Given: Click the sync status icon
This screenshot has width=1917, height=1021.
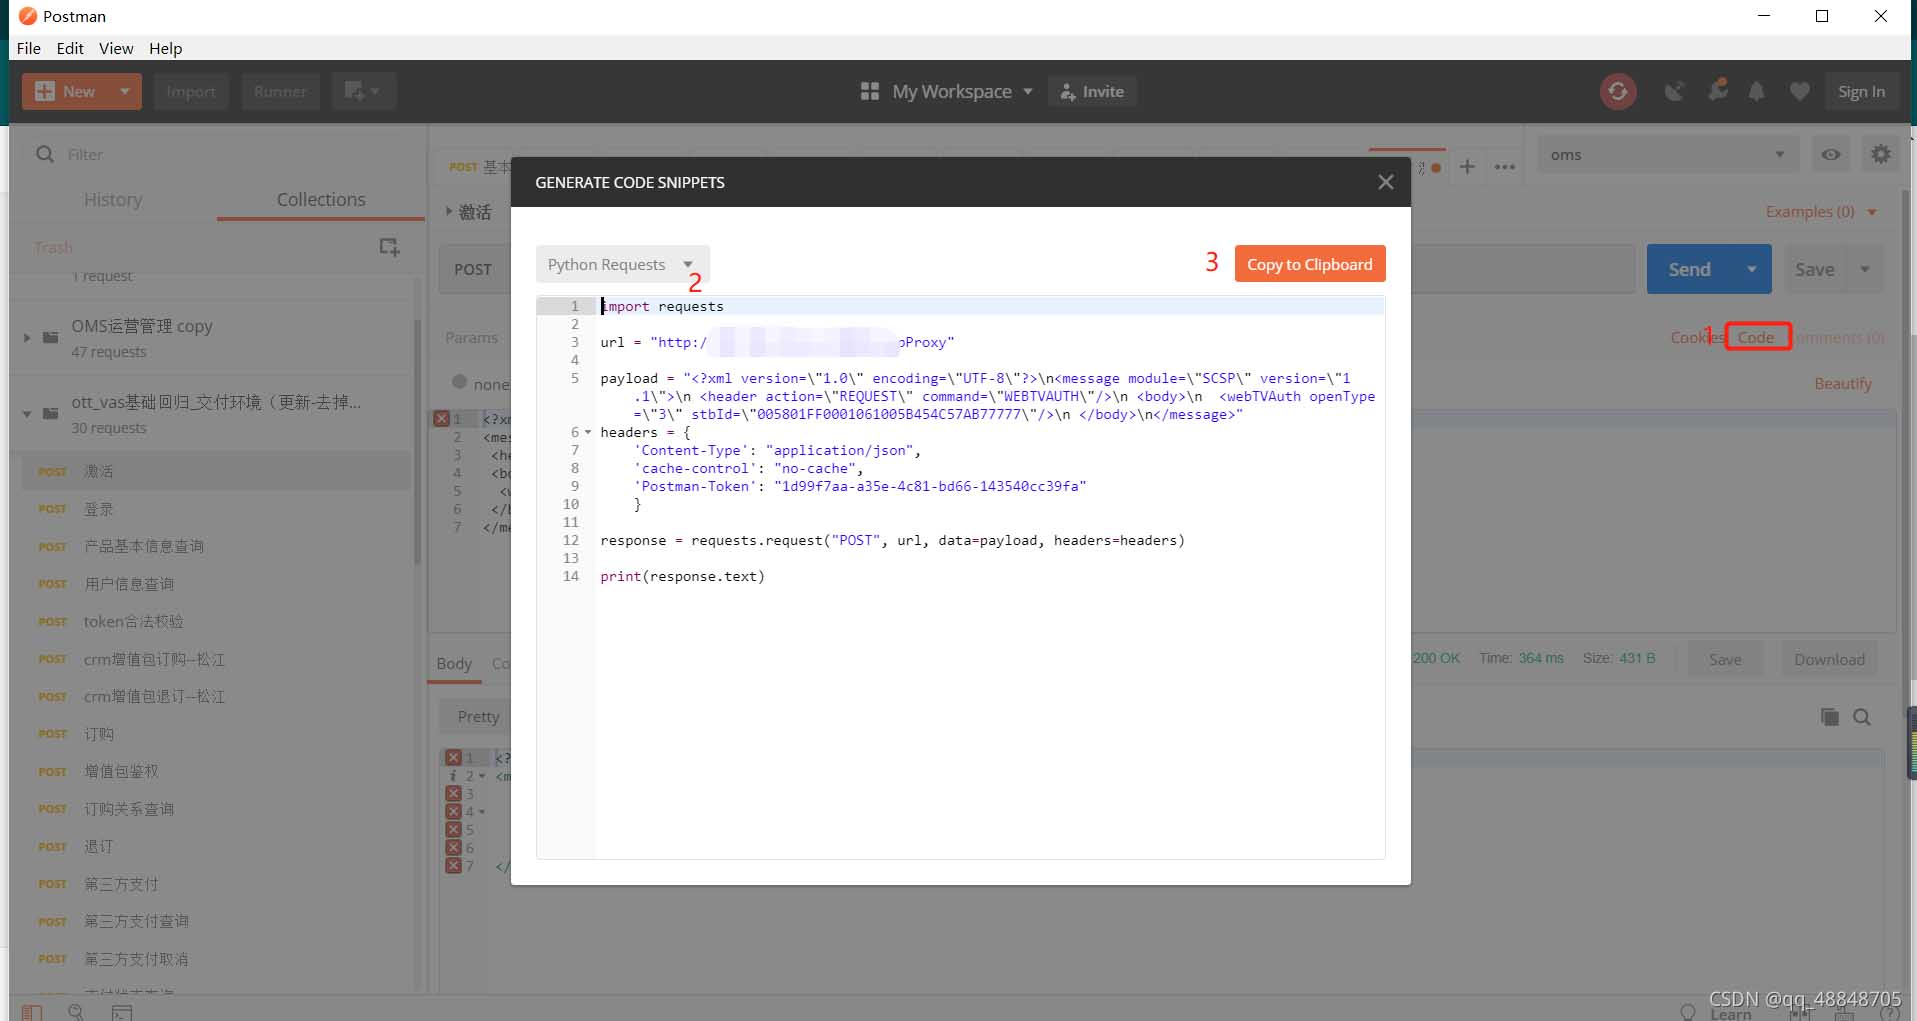Looking at the screenshot, I should pos(1617,91).
